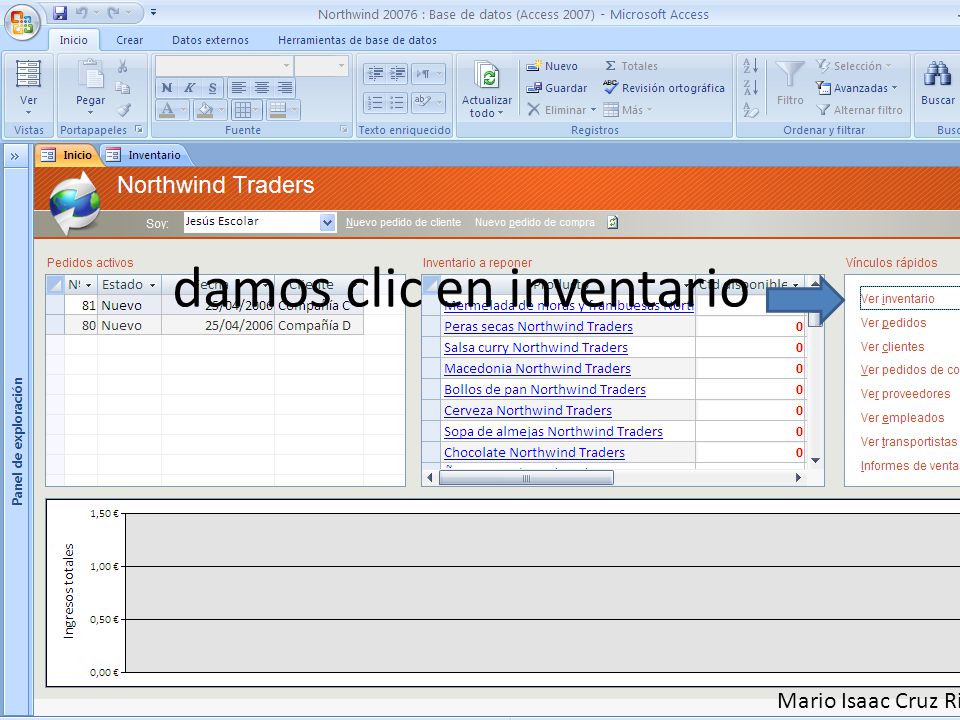
Task: Click refresh icon beside Nuevo pedido de compra
Action: (x=612, y=222)
